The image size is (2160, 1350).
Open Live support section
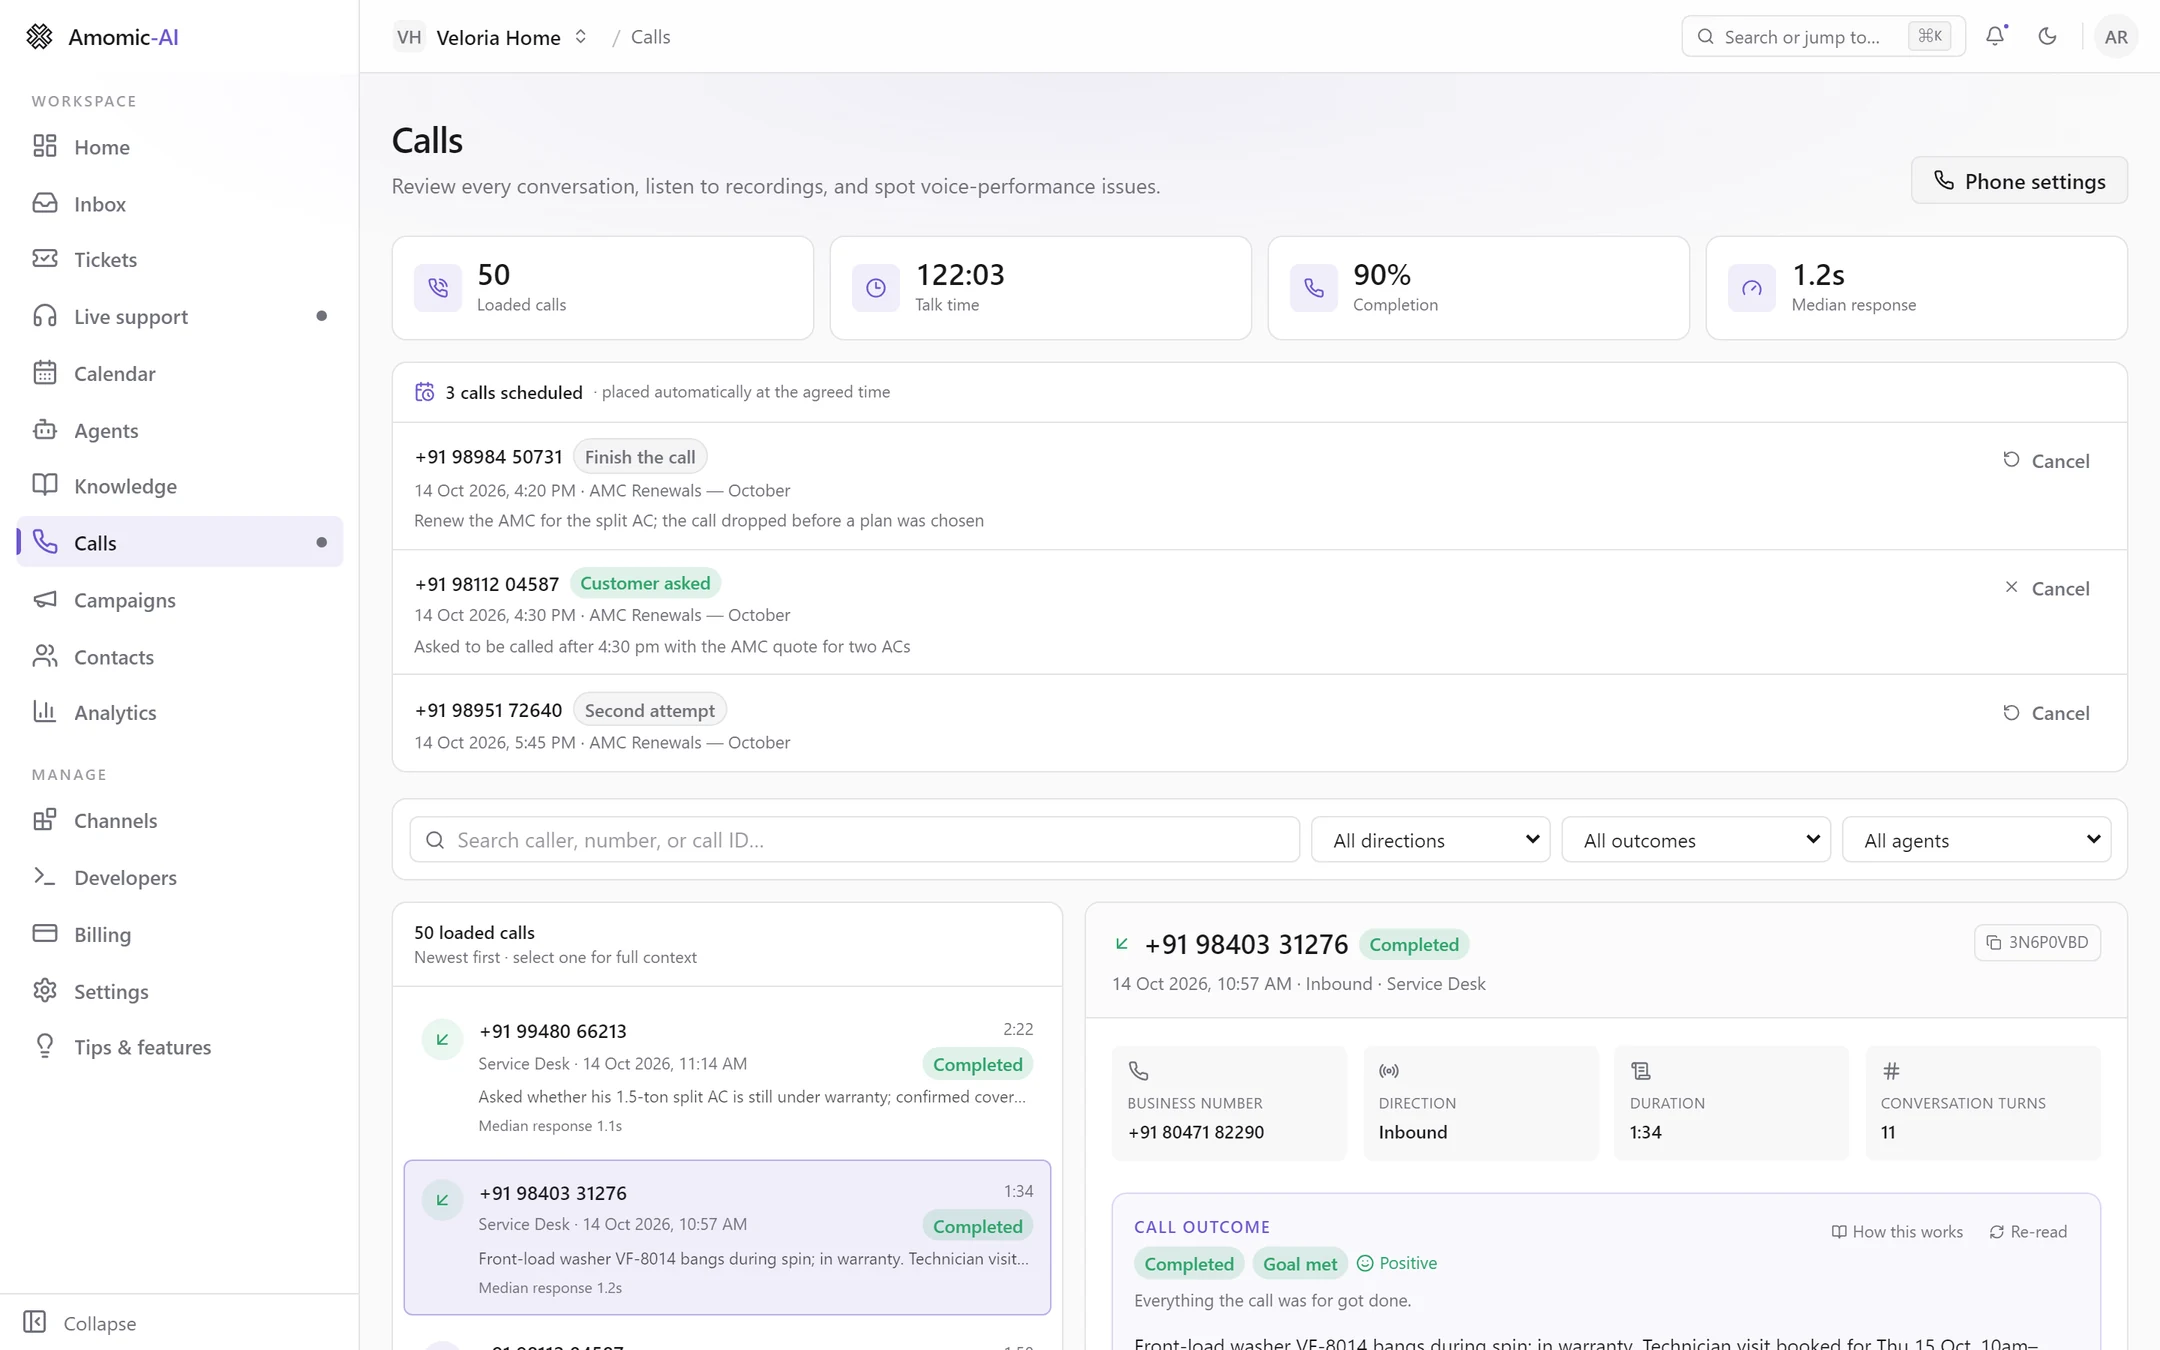[180, 317]
